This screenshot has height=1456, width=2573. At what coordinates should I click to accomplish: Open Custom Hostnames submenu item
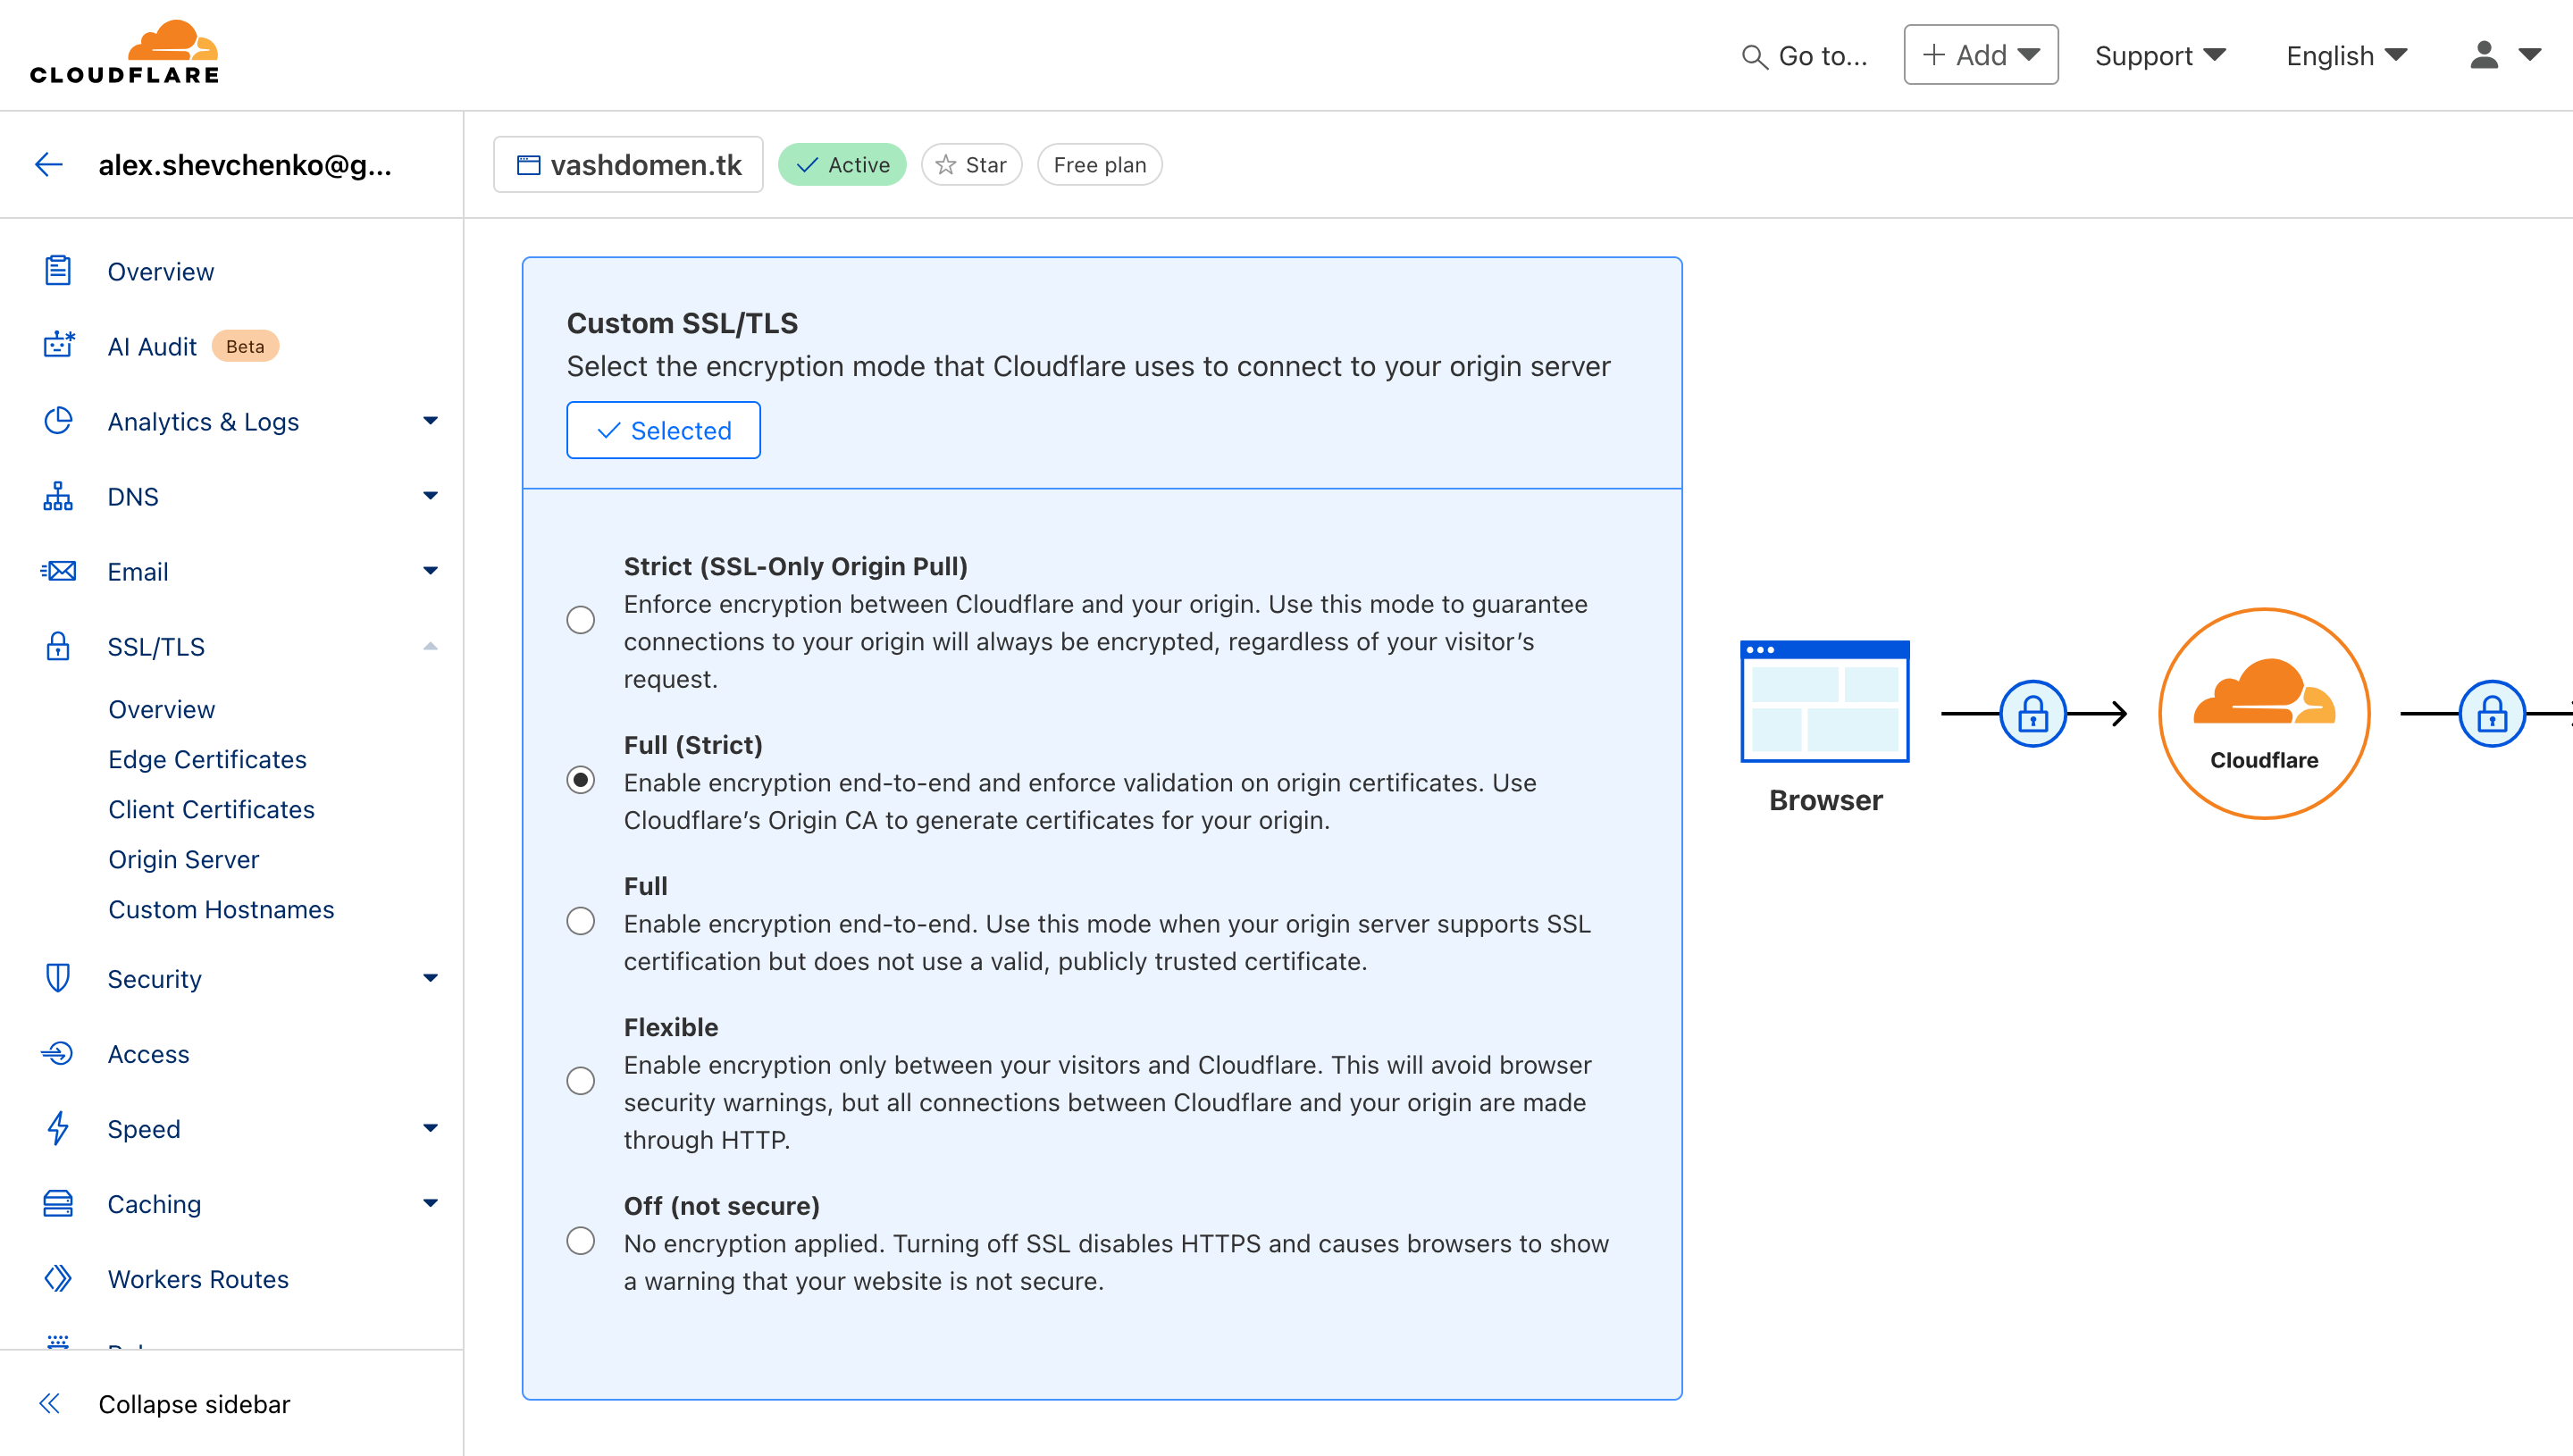click(221, 909)
